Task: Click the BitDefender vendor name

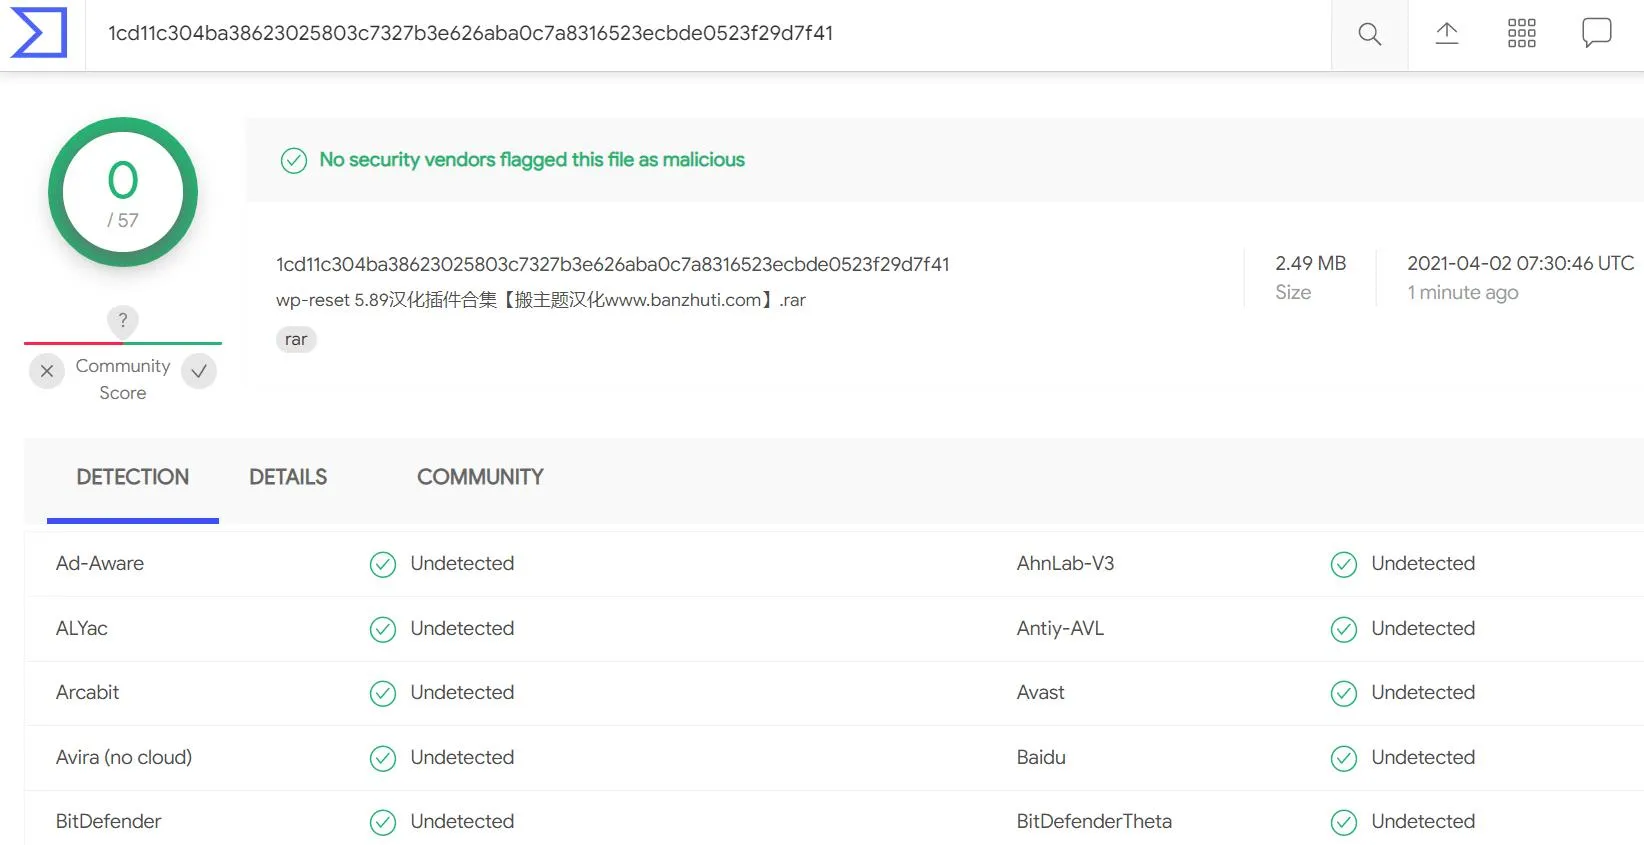Action: [109, 821]
